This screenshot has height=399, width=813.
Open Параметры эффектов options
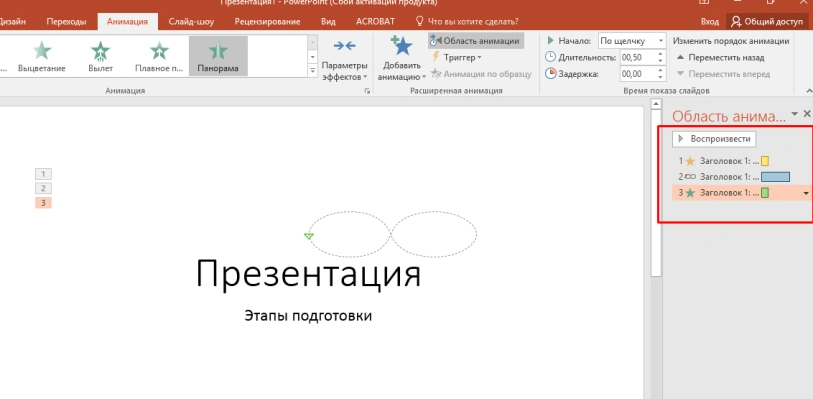pyautogui.click(x=344, y=60)
